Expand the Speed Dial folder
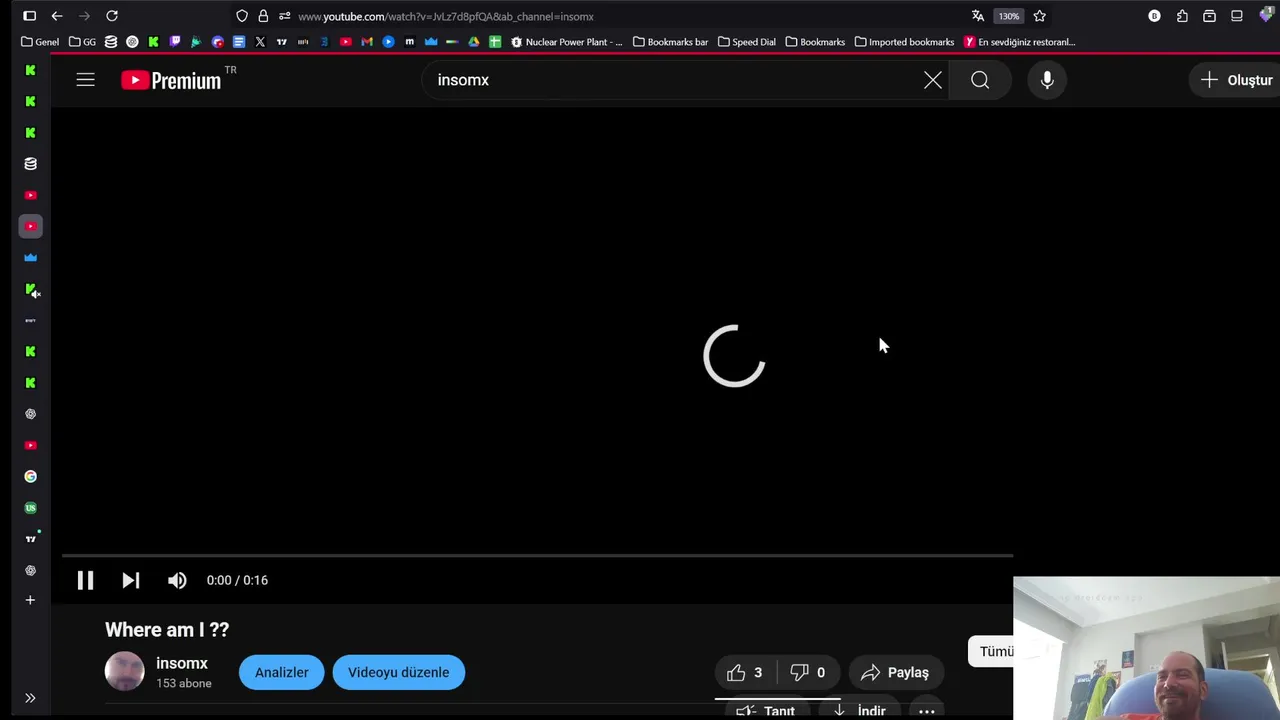This screenshot has width=1280, height=720. [747, 42]
